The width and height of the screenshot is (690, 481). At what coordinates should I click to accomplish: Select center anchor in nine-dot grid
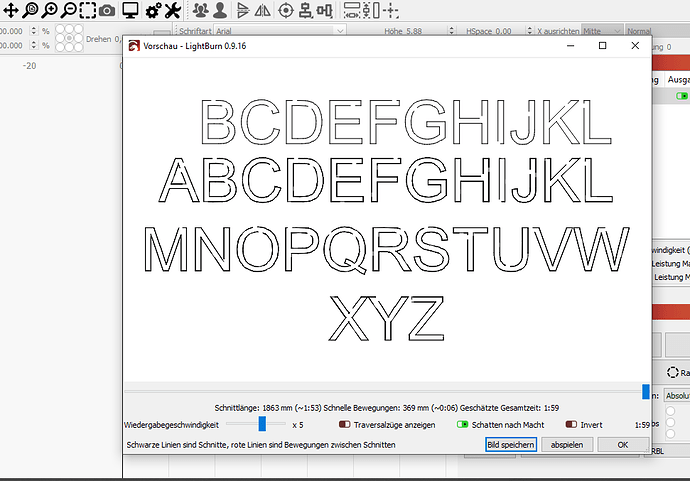(x=69, y=38)
